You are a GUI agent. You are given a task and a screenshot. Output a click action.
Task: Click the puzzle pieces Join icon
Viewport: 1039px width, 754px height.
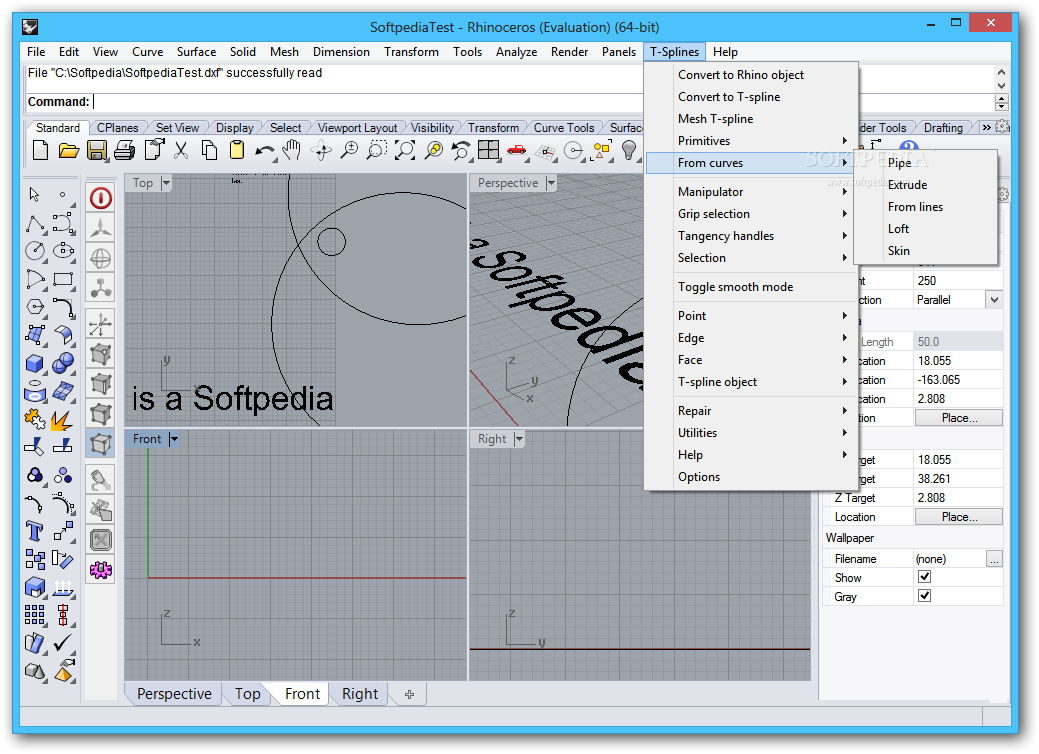(x=34, y=419)
